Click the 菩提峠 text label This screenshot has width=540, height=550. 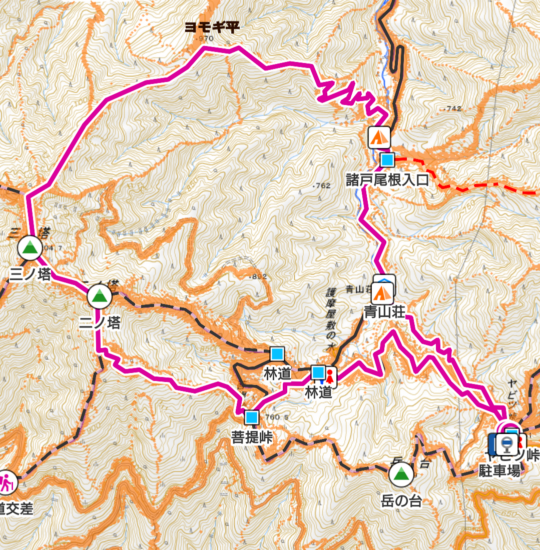click(x=252, y=437)
